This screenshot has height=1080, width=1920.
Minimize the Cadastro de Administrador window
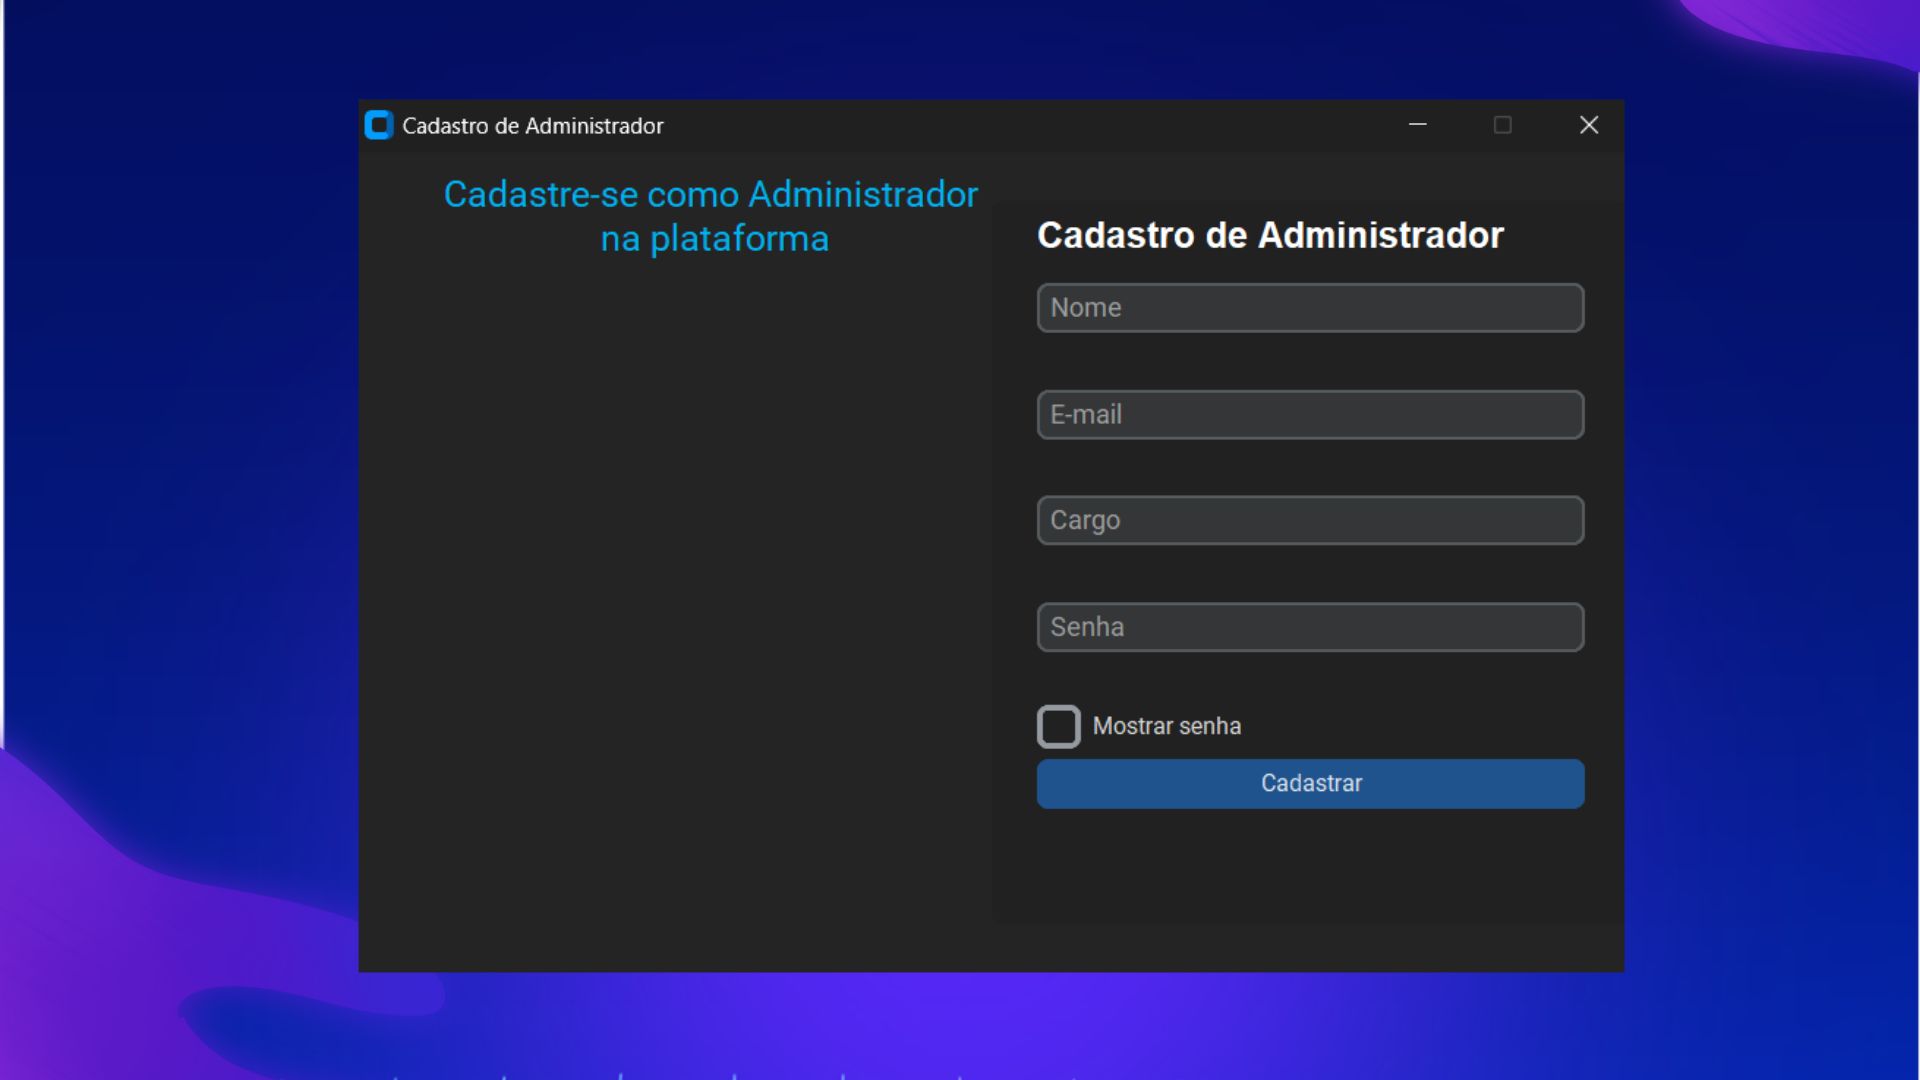pos(1418,125)
